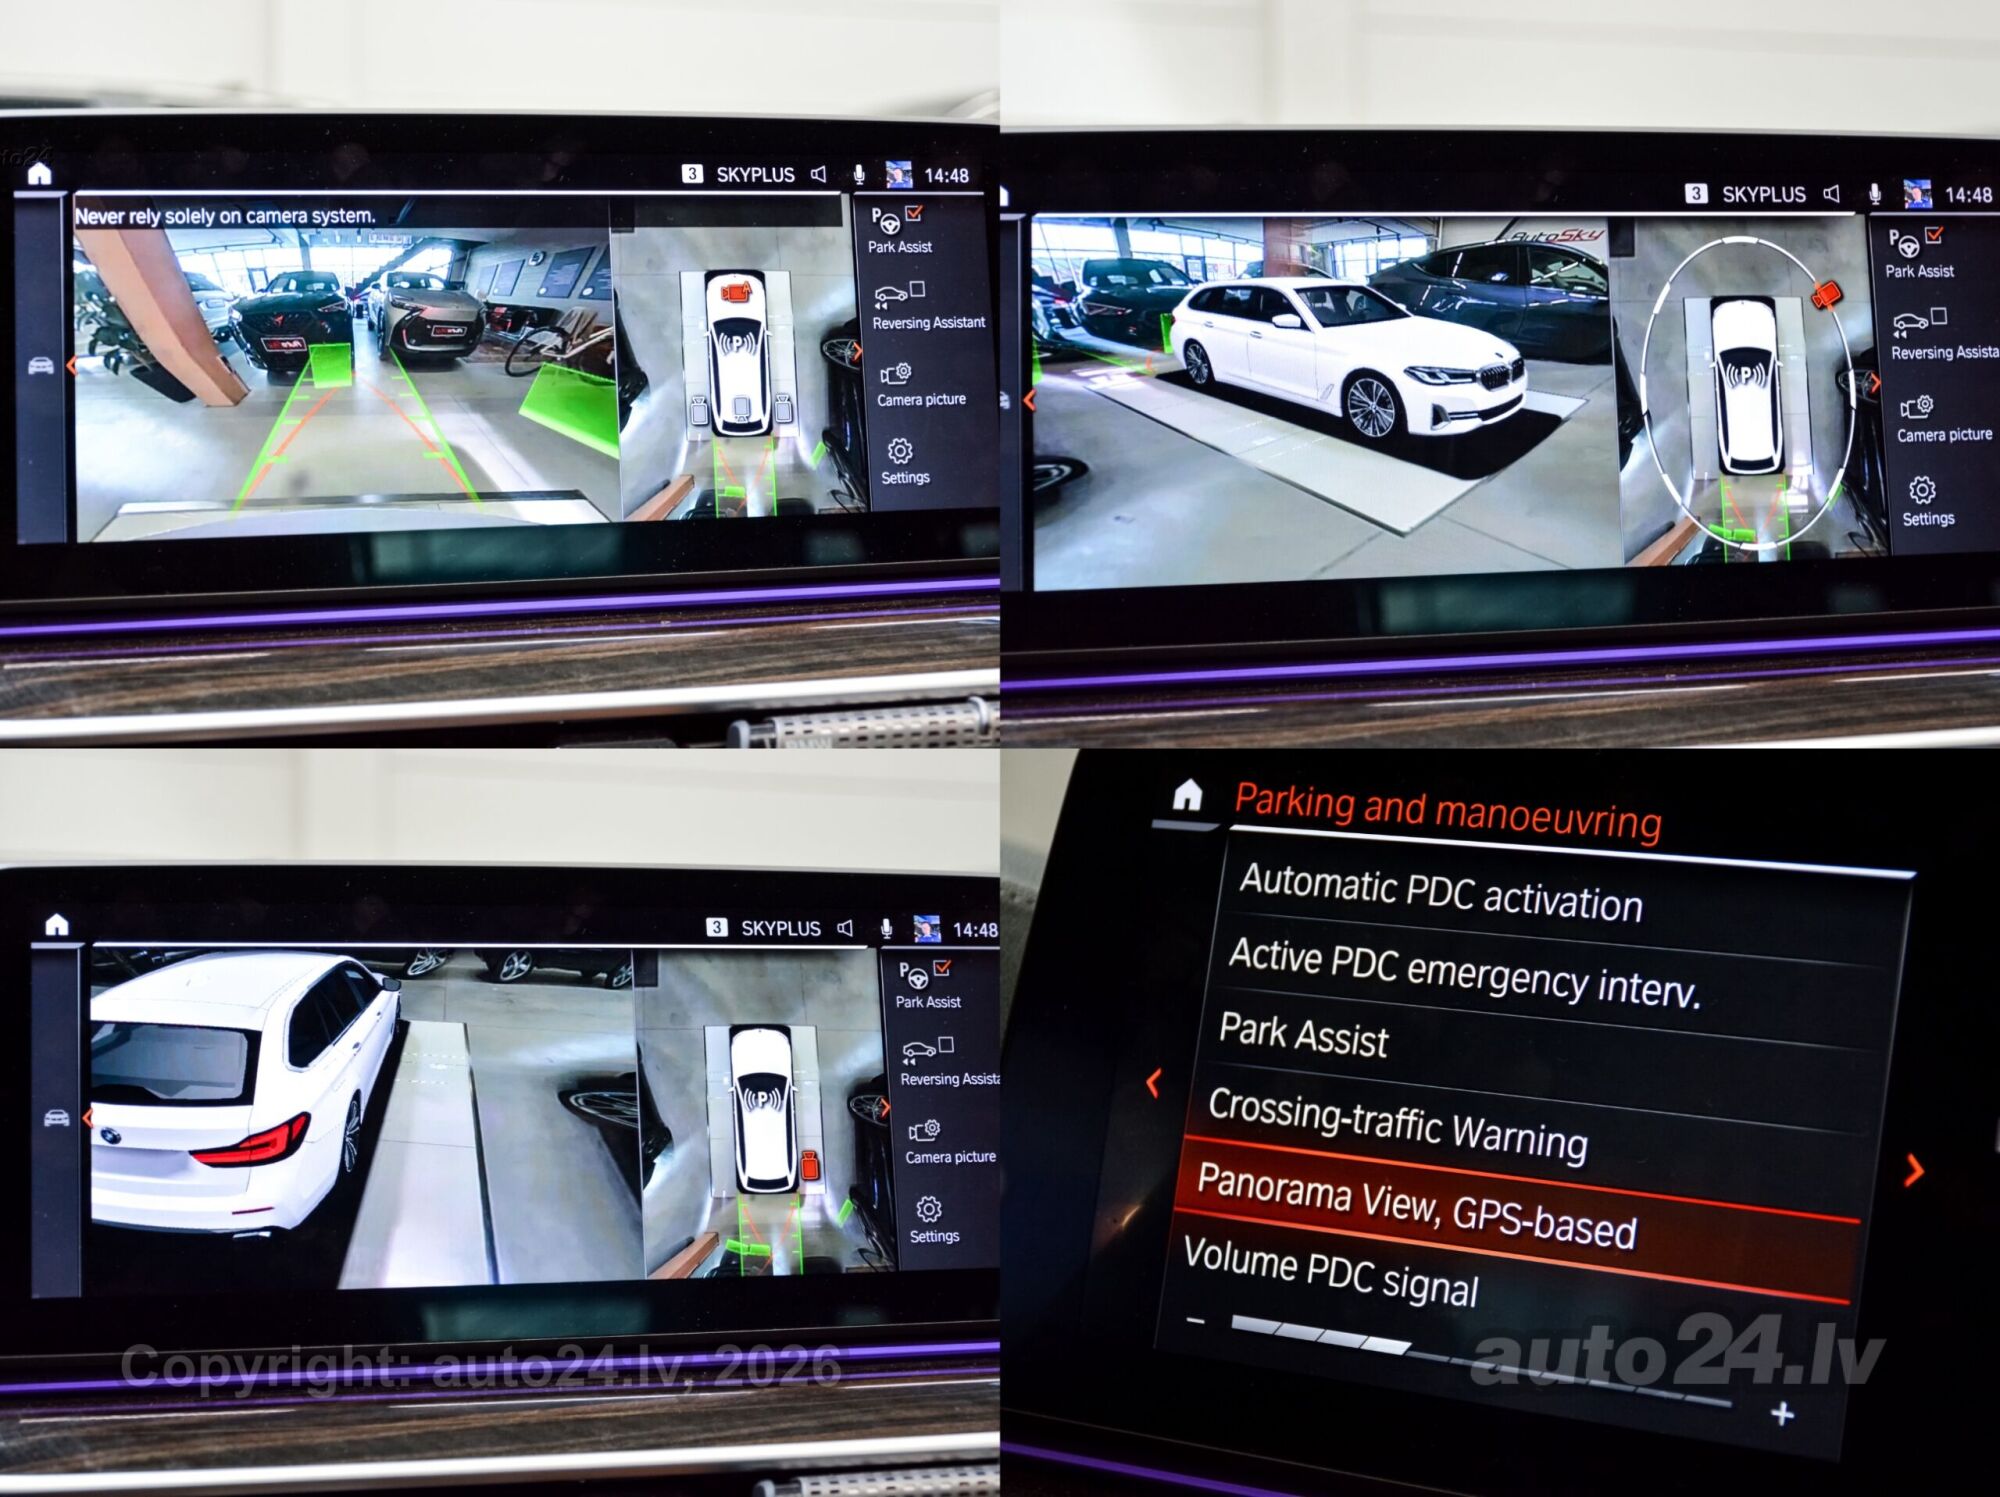Open Camera picture on tail-light view screen
This screenshot has height=1497, width=2000.
[950, 1142]
